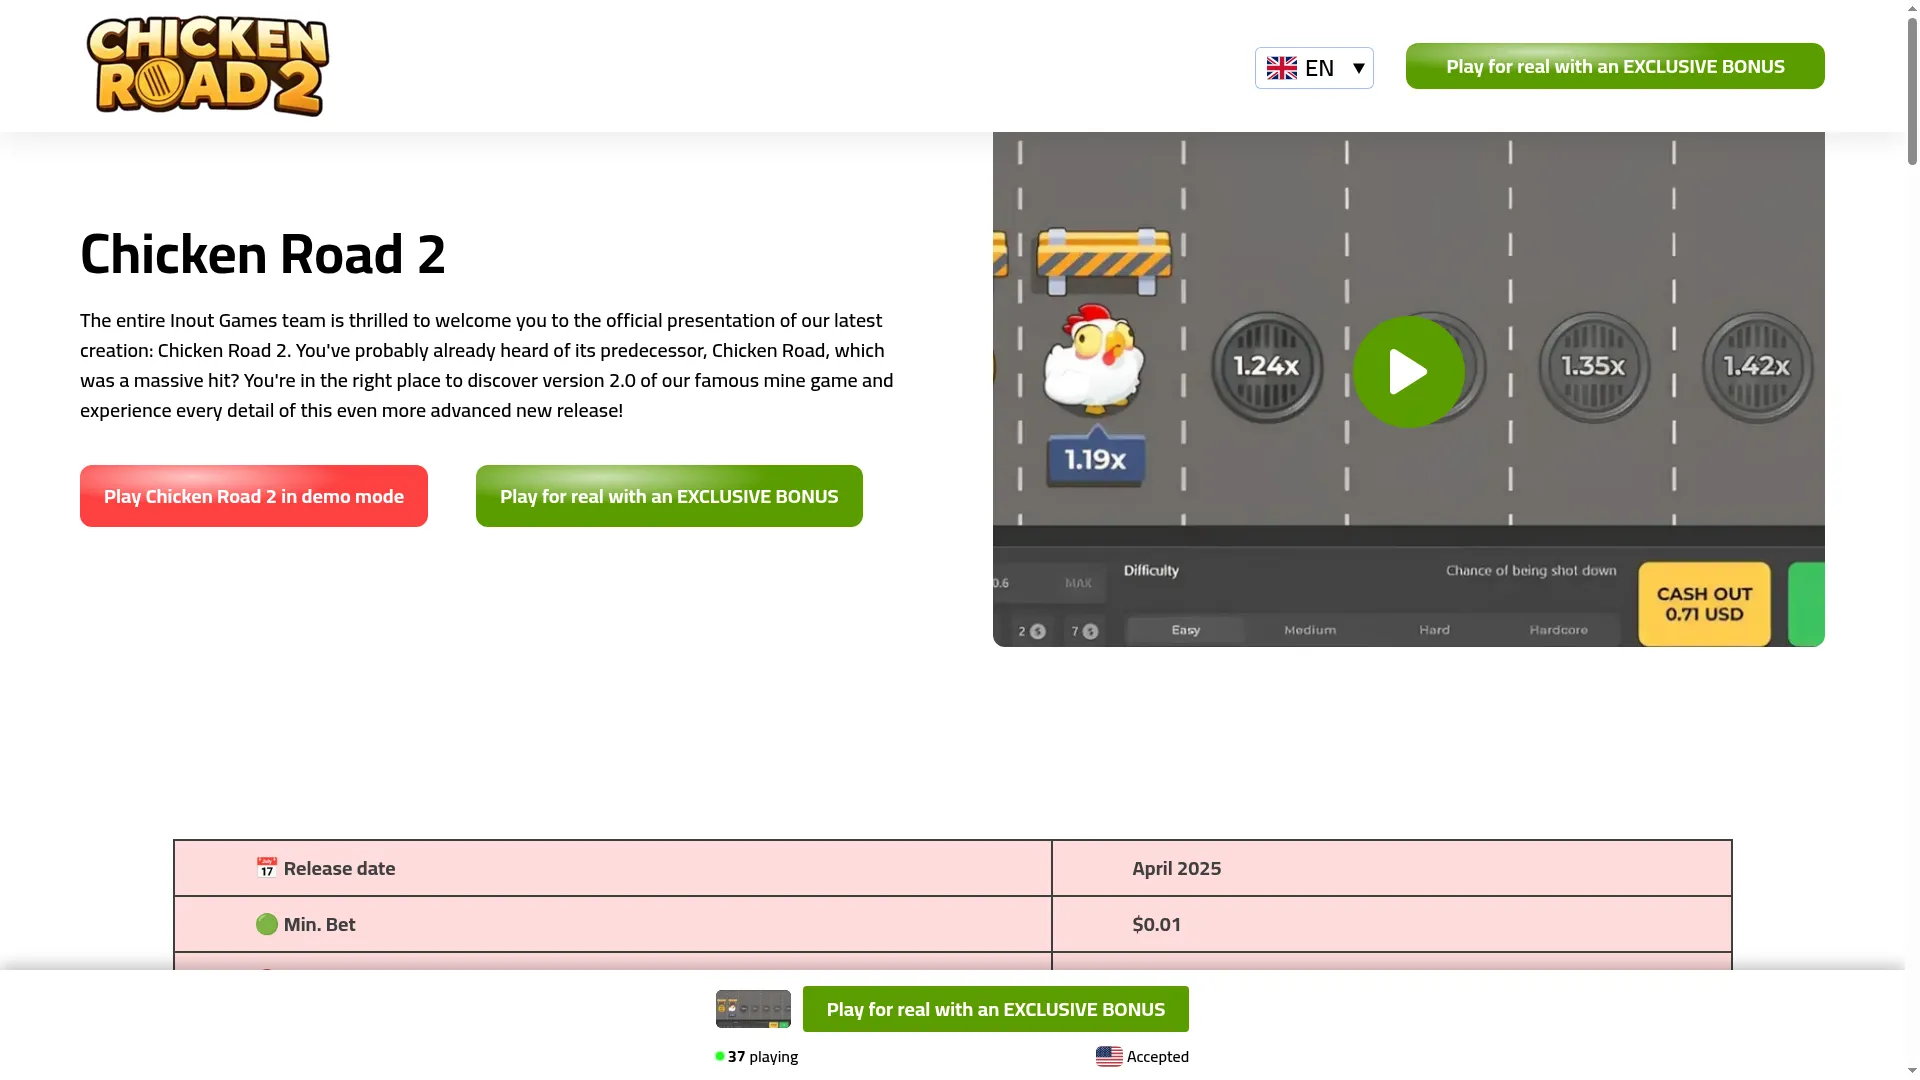Click the 1.24x manhole multiplier
The image size is (1920, 1080).
1267,367
